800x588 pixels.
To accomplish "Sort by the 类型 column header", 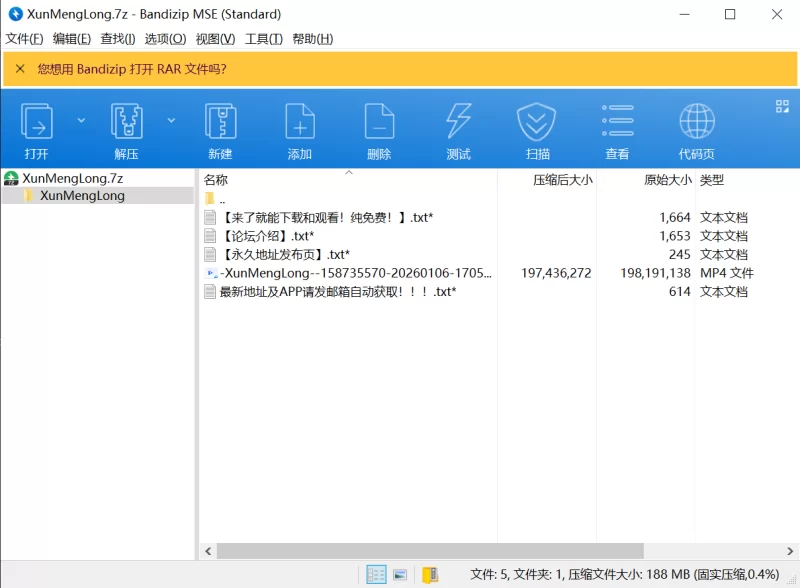I will point(712,180).
